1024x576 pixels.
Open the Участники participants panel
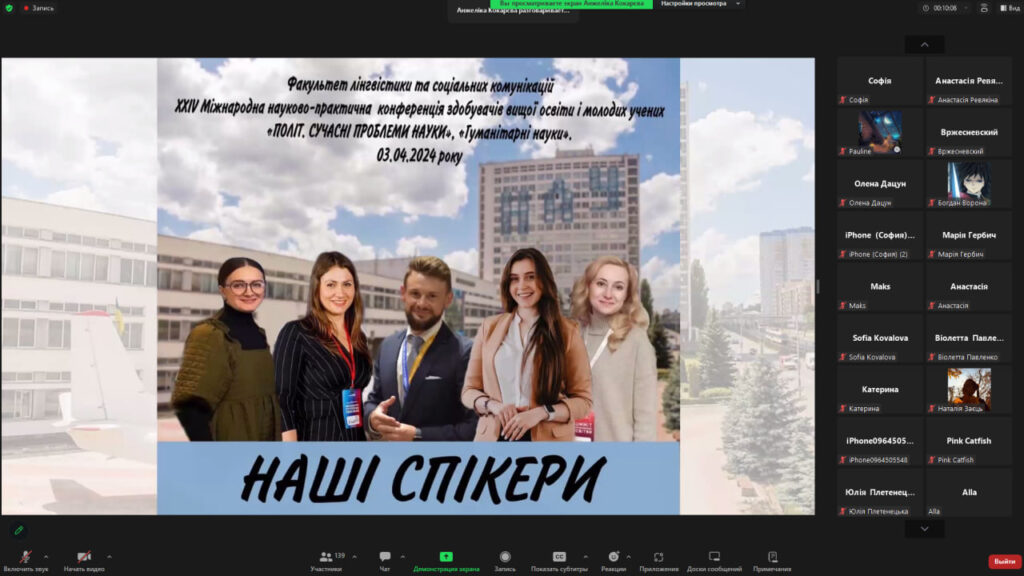click(x=326, y=557)
